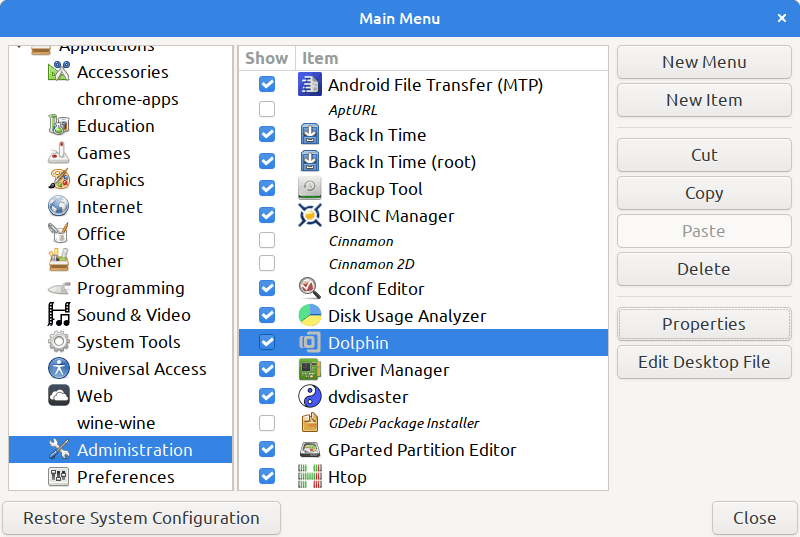Click the Preferences category icon
Image resolution: width=800 pixels, height=537 pixels.
coord(59,477)
